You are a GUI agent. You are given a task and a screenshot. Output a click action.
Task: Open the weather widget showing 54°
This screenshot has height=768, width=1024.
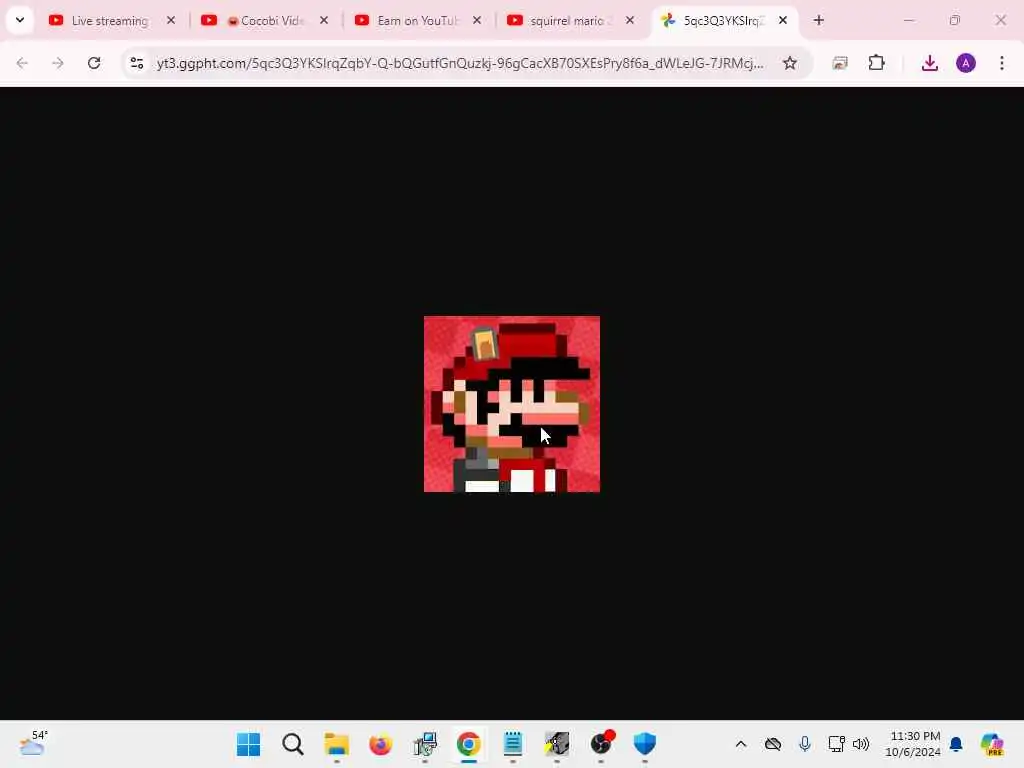click(33, 743)
